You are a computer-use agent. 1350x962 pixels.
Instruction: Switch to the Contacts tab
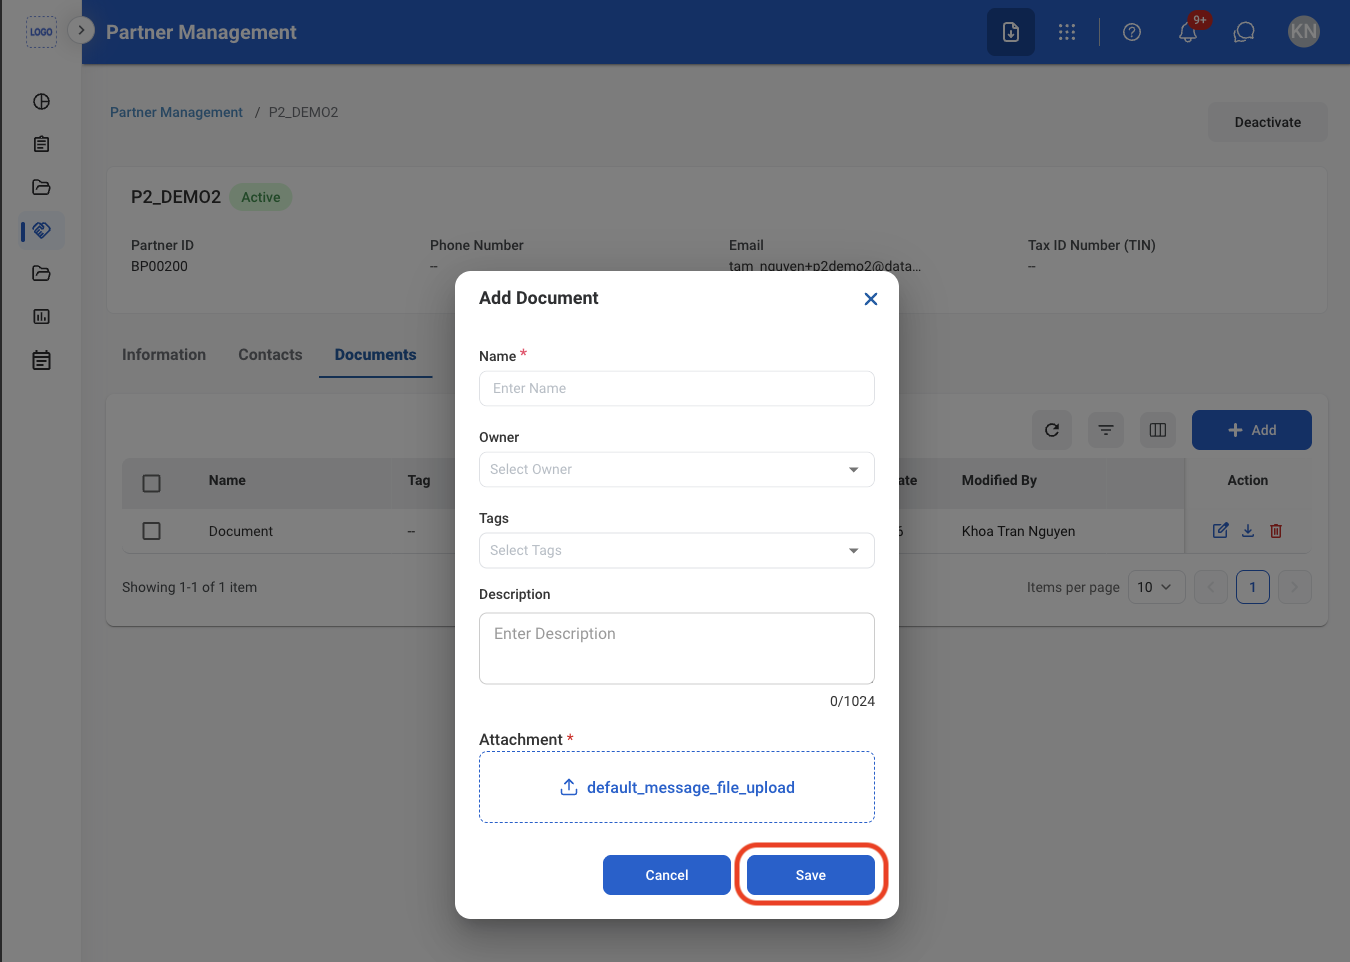(x=270, y=355)
